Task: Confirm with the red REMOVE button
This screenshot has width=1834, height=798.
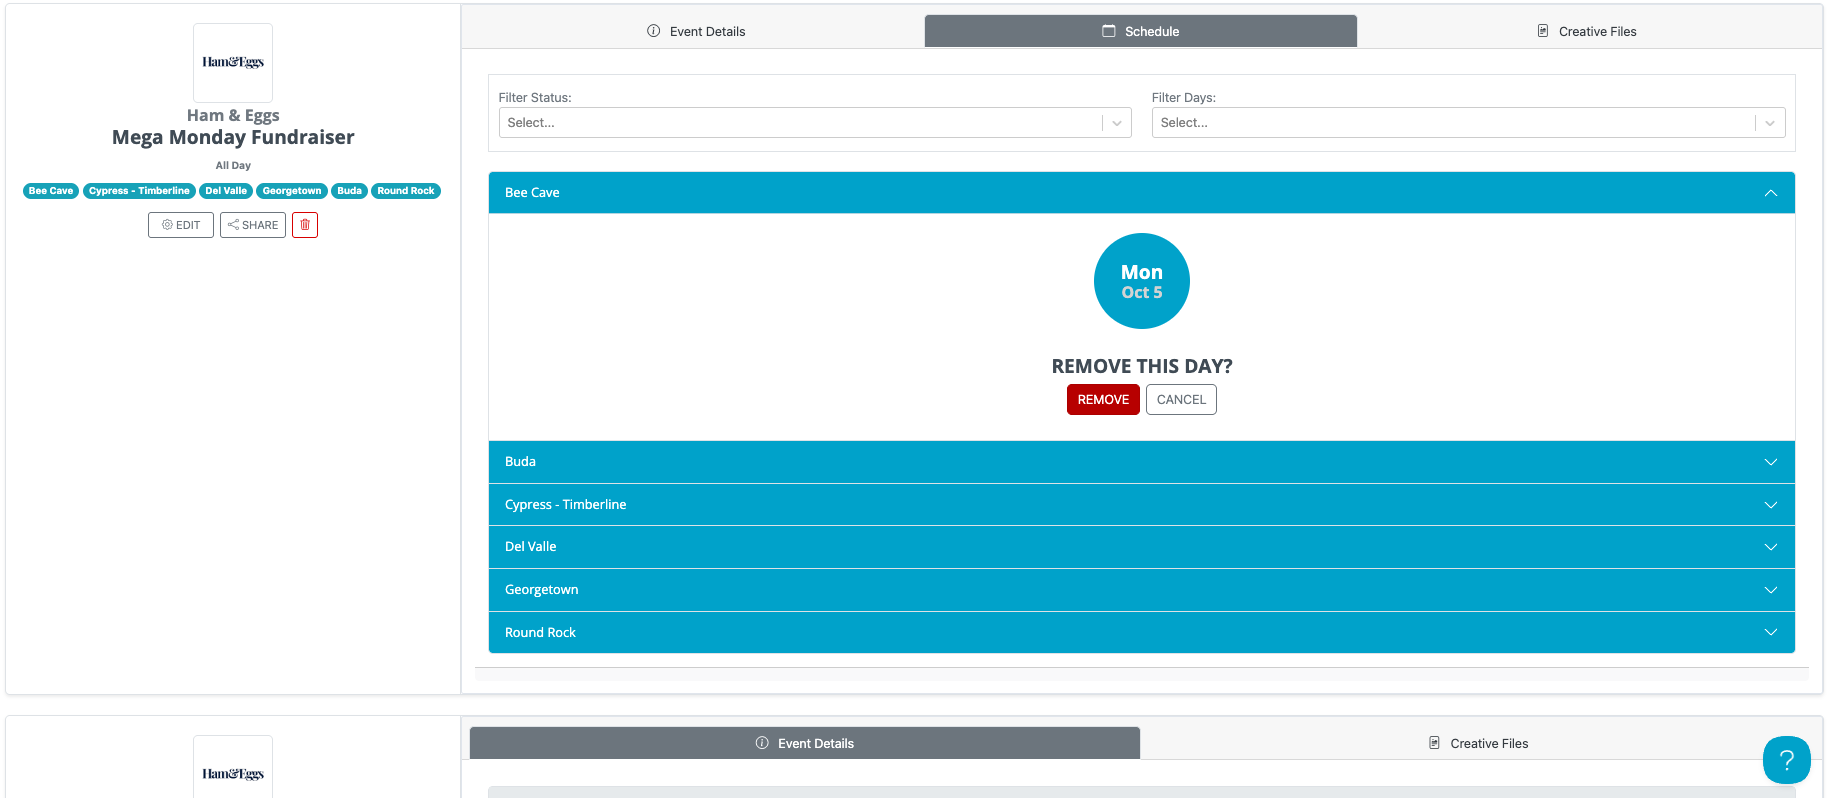Action: pyautogui.click(x=1103, y=400)
